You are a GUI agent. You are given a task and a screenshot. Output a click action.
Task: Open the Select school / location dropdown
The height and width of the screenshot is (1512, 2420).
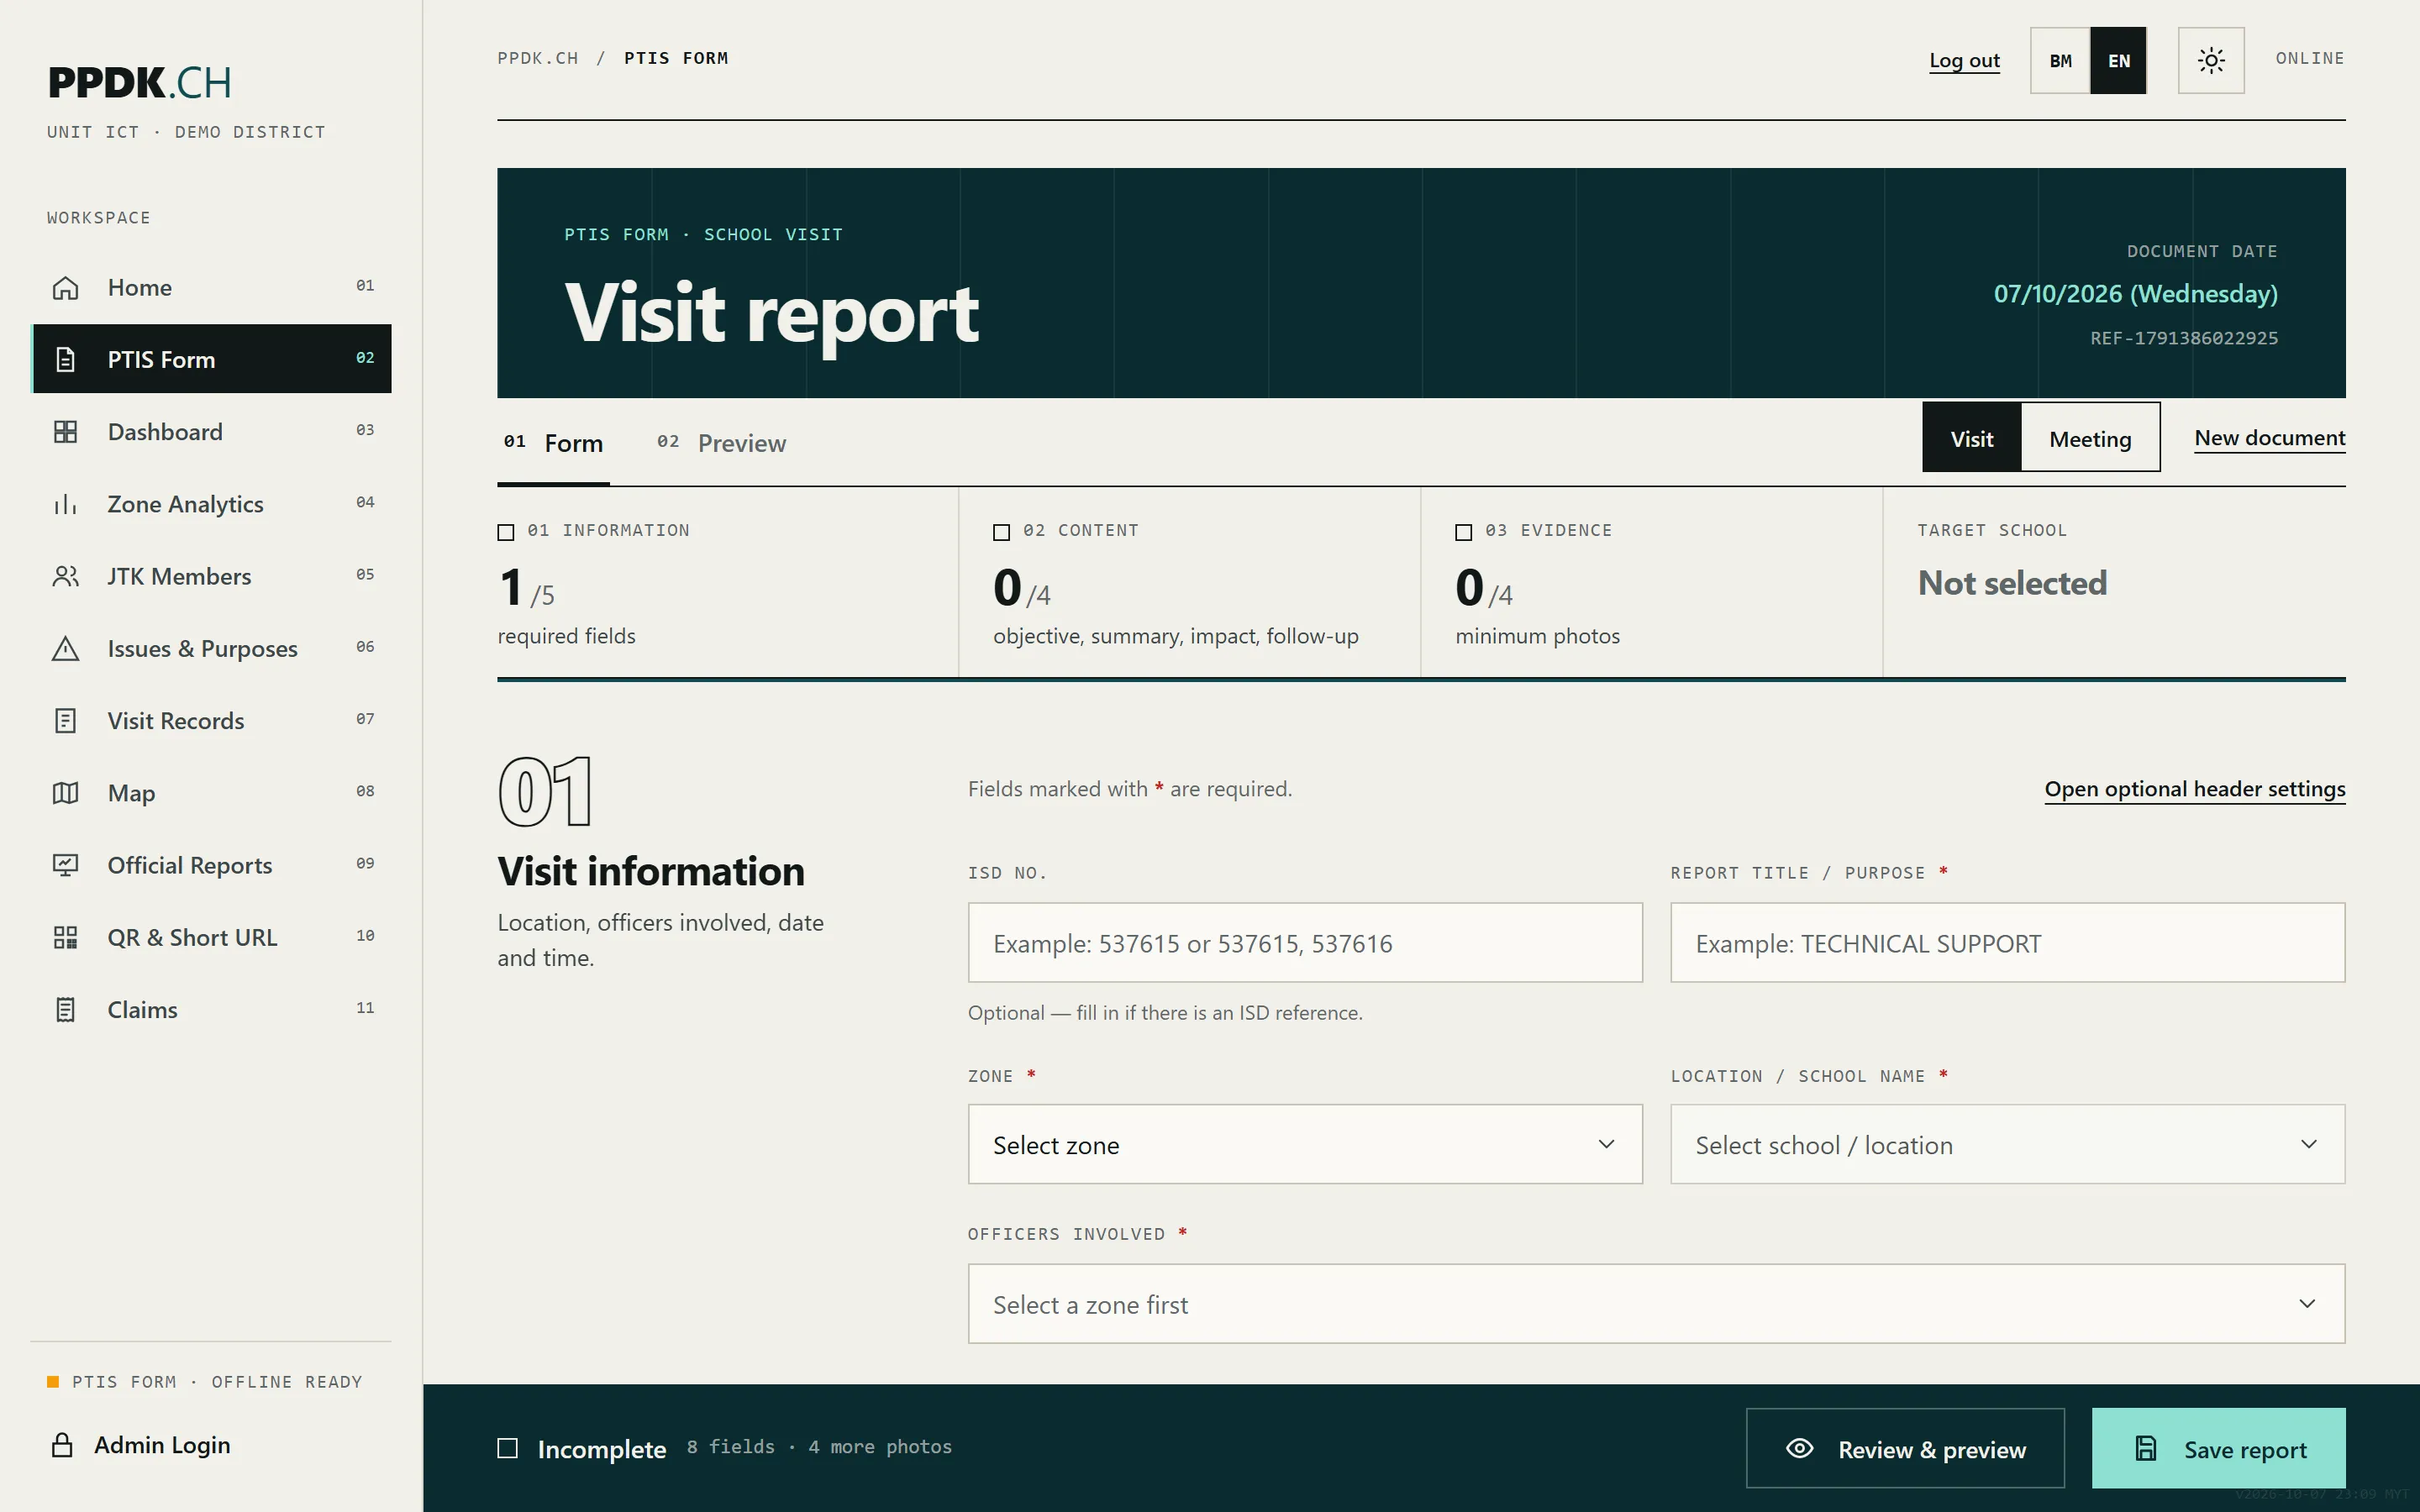click(2007, 1144)
